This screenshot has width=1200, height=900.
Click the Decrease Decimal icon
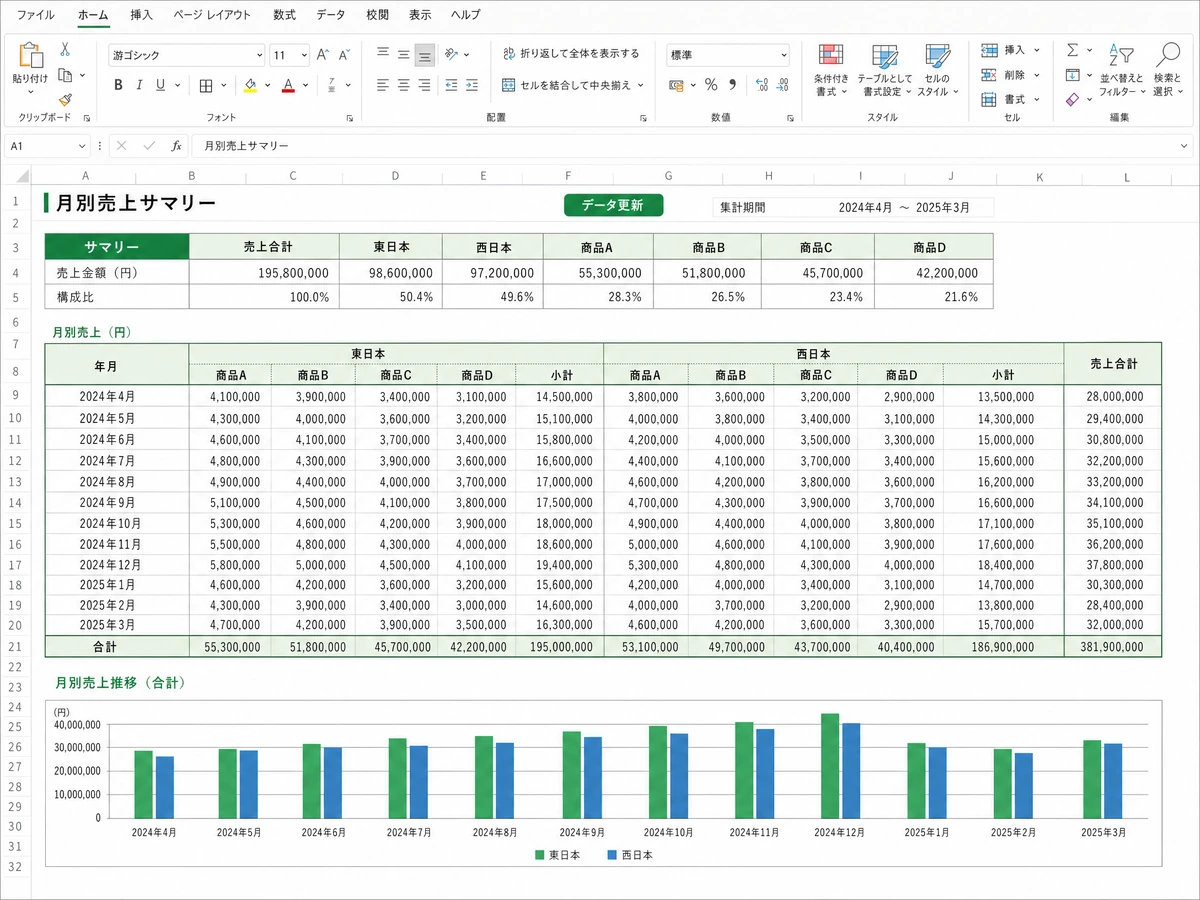click(x=785, y=85)
